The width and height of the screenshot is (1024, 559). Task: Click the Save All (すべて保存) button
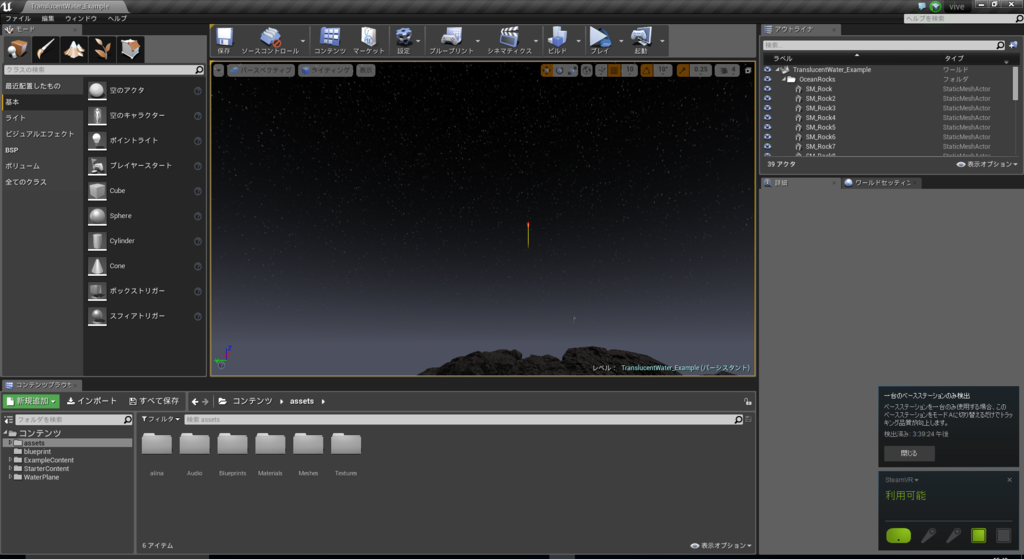click(154, 401)
